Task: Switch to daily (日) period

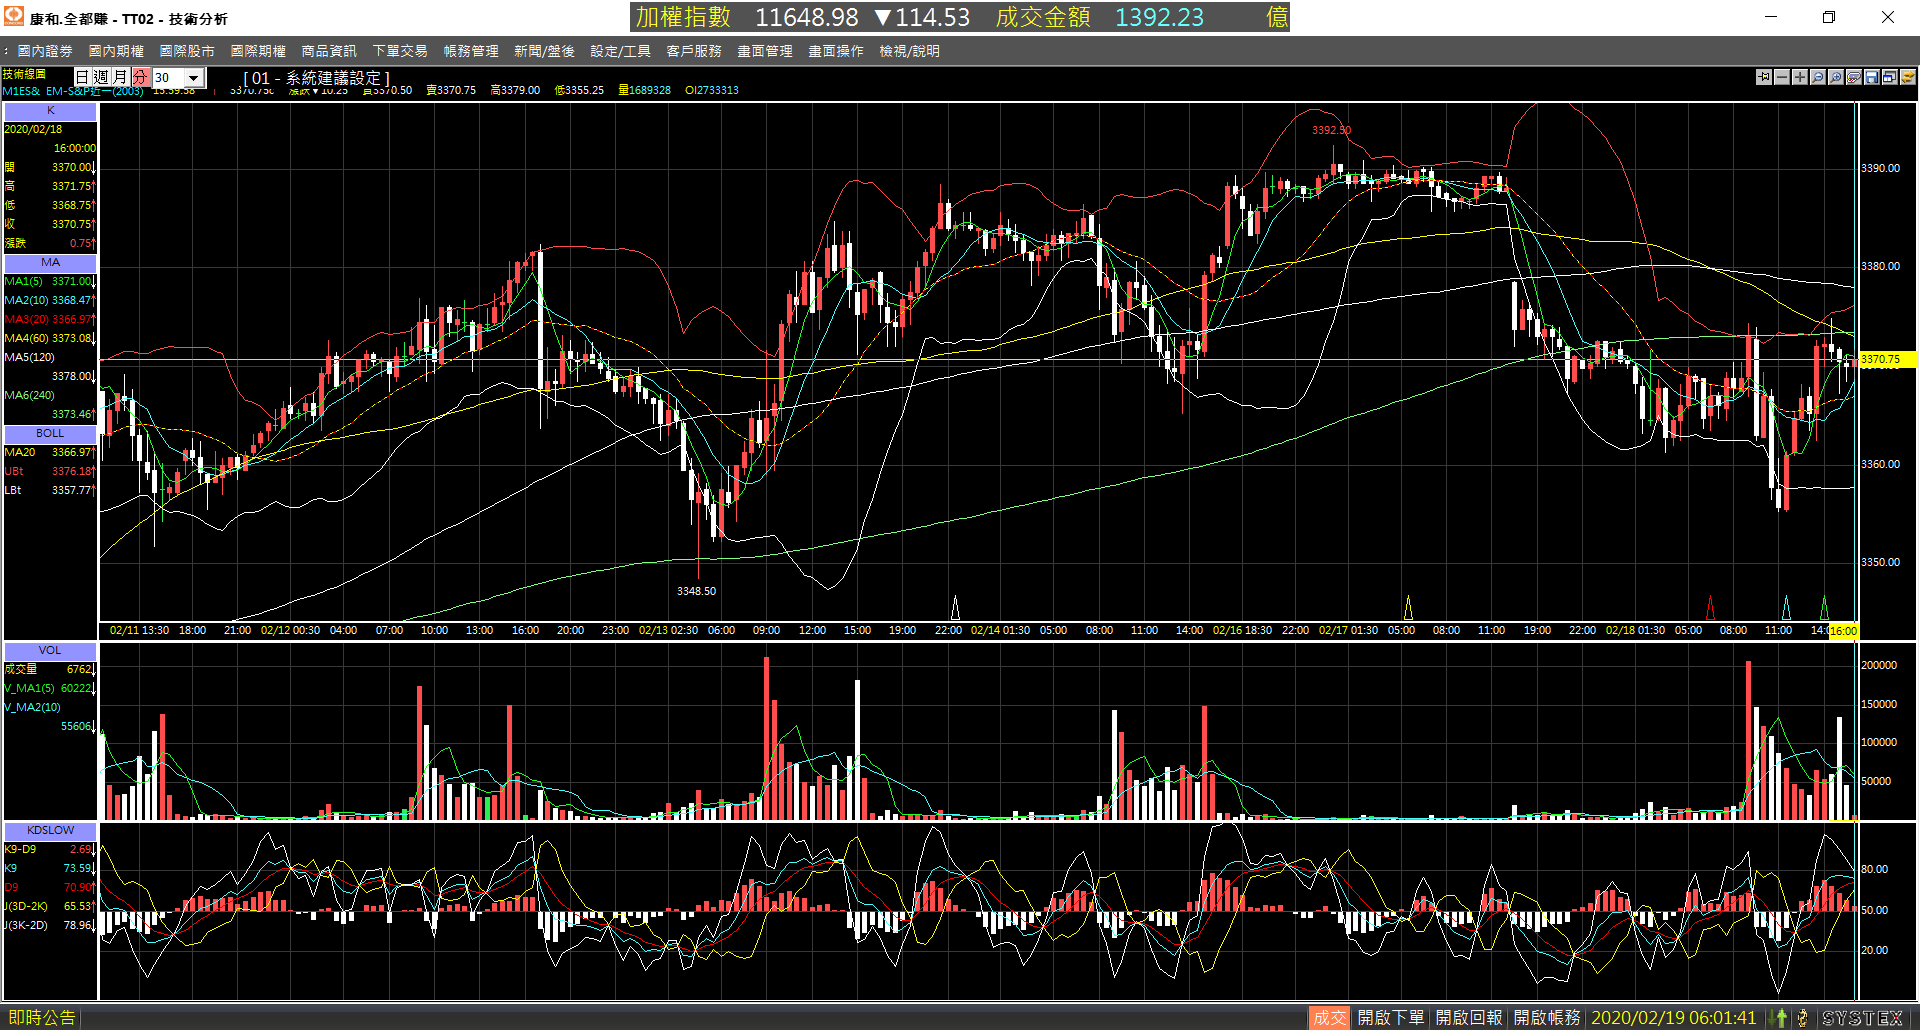Action: click(83, 77)
